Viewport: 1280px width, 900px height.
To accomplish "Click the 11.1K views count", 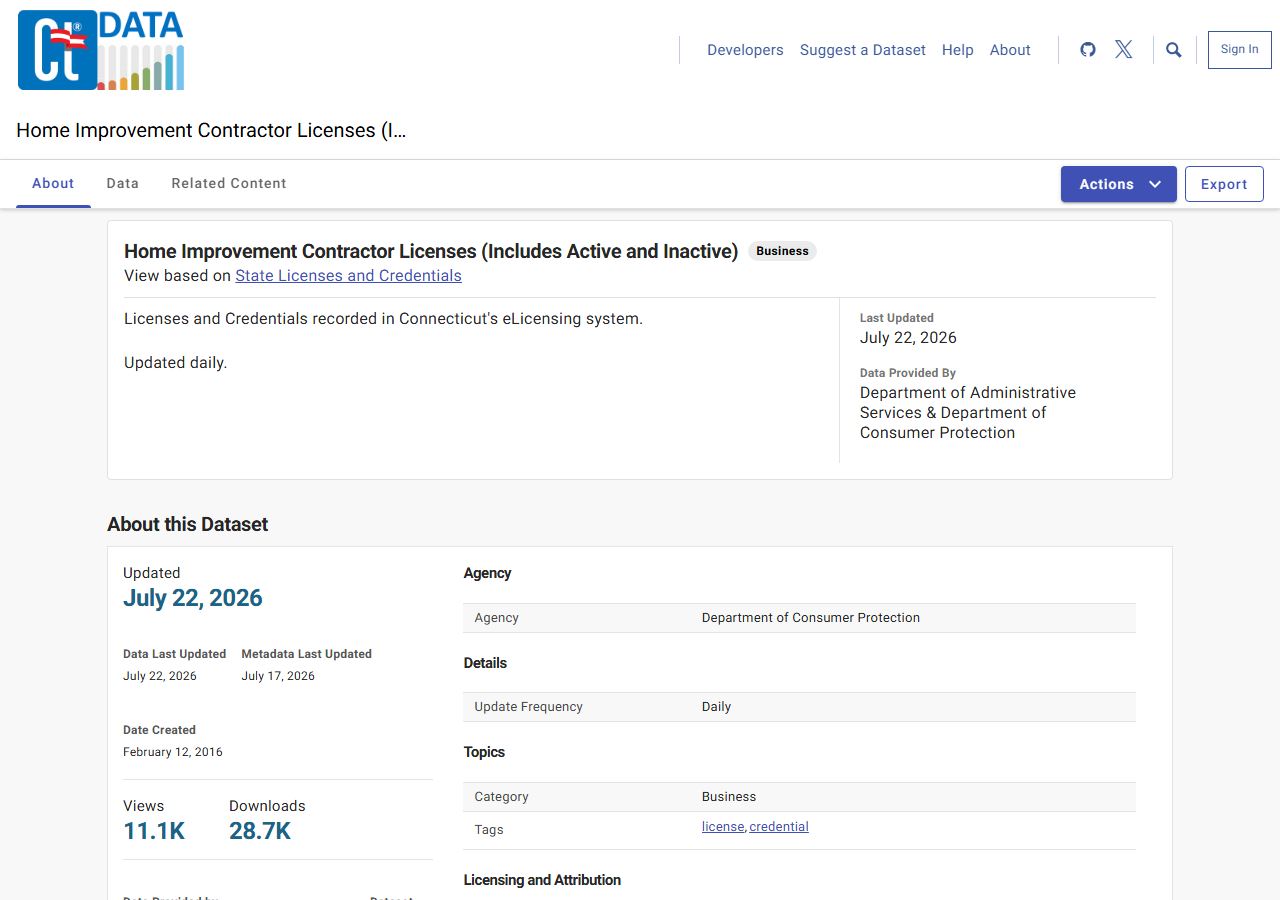I will (x=154, y=831).
